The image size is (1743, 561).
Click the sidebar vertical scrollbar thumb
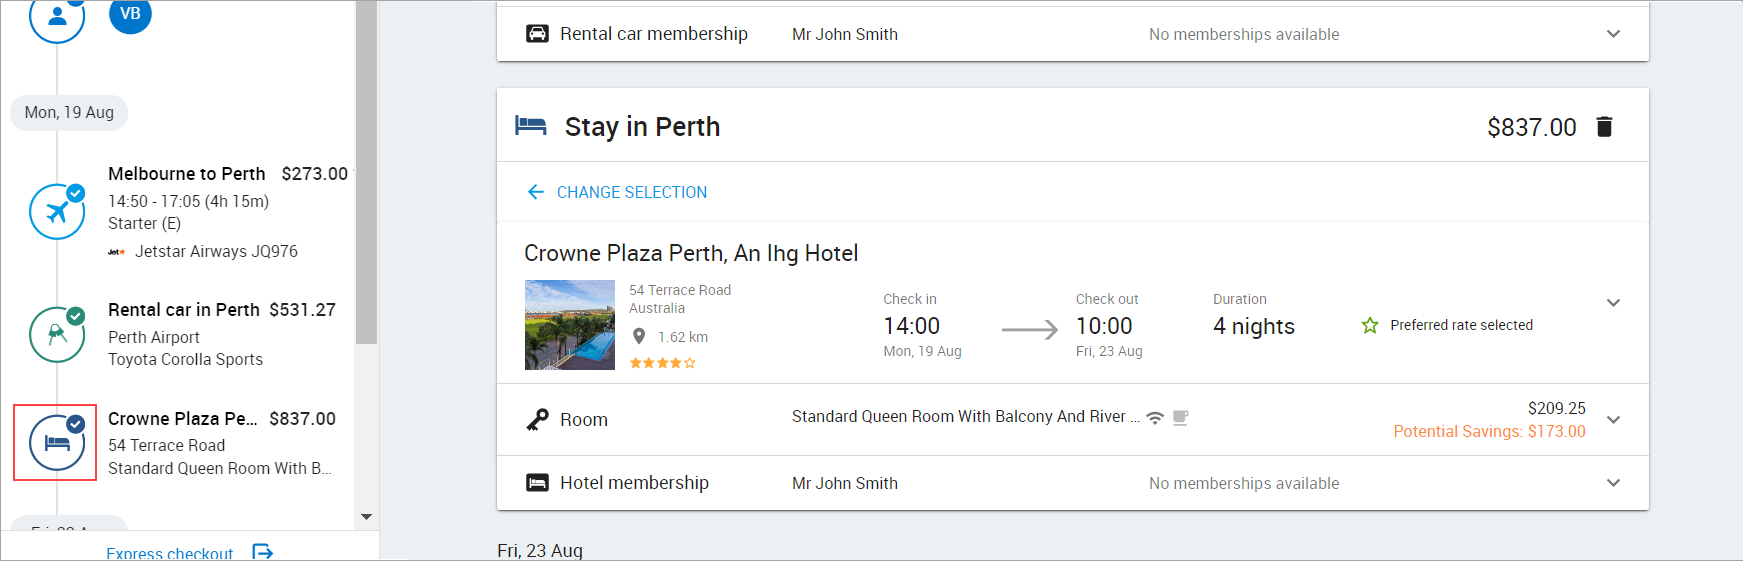tap(366, 172)
